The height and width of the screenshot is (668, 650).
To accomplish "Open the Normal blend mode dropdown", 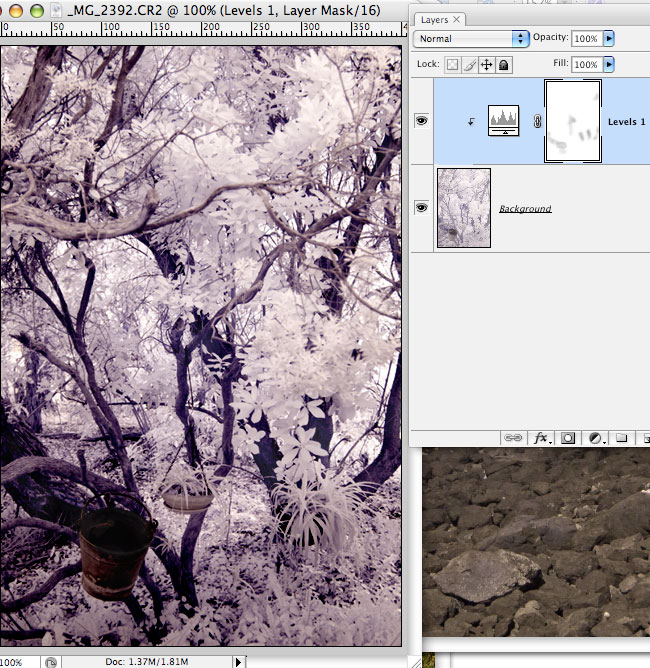I will [x=471, y=38].
